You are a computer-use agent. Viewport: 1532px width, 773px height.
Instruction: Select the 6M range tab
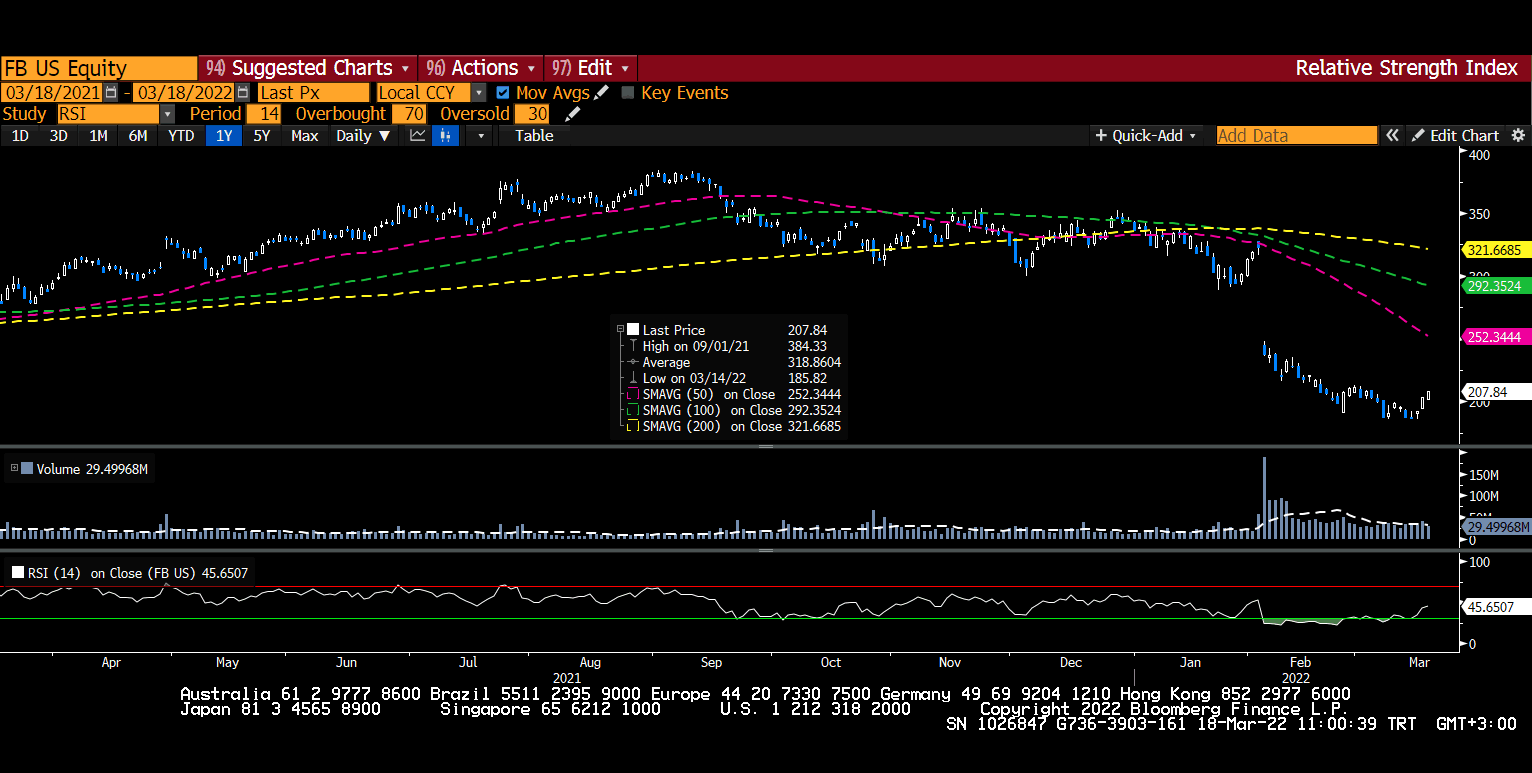[x=138, y=136]
